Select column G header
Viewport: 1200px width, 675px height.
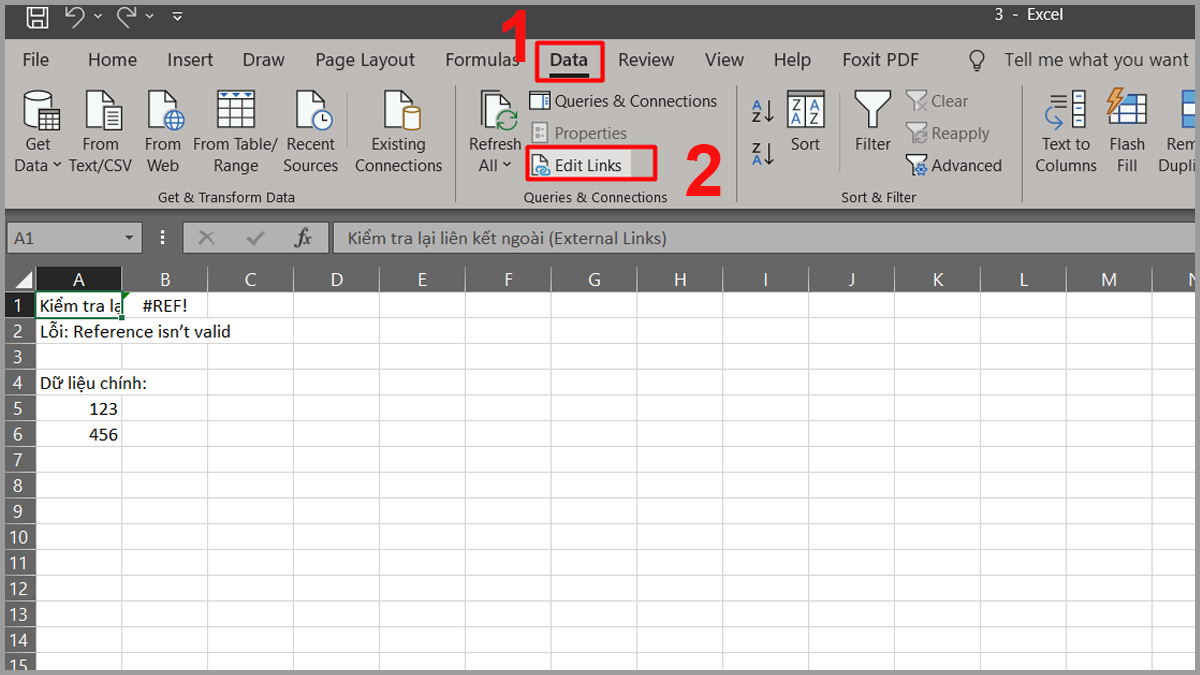[594, 280]
